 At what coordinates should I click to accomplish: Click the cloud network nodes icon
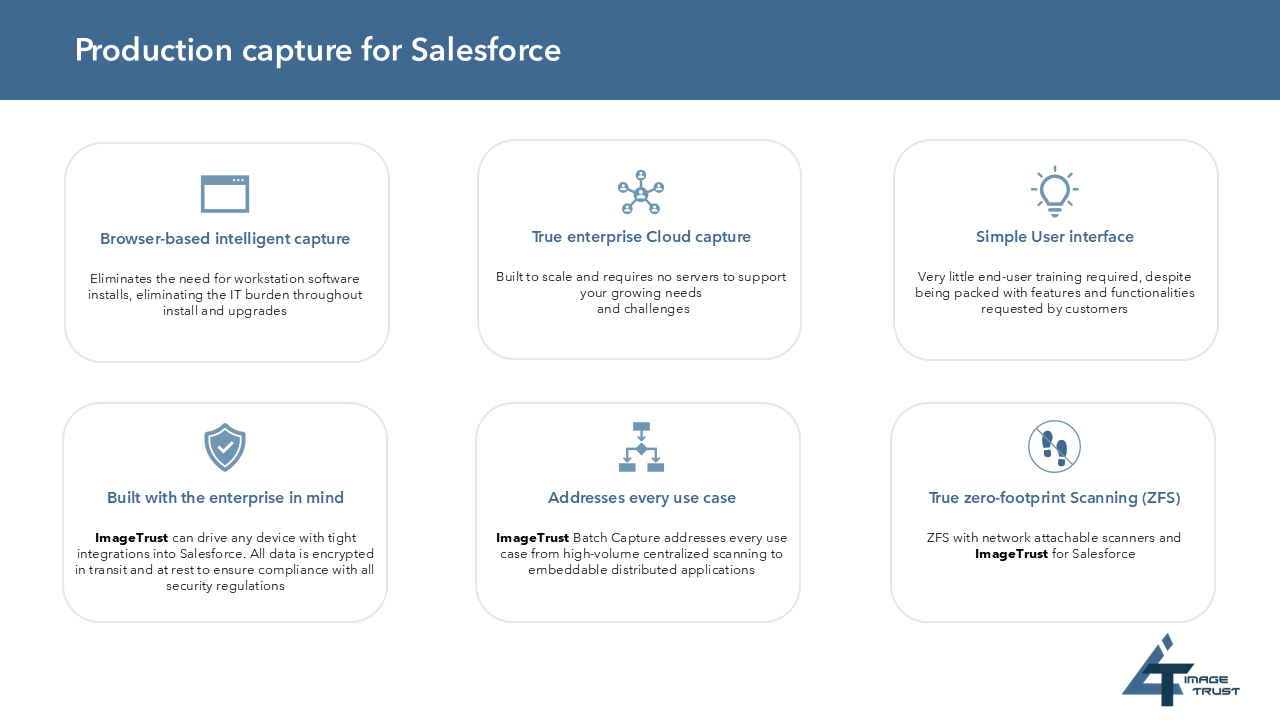coord(640,192)
